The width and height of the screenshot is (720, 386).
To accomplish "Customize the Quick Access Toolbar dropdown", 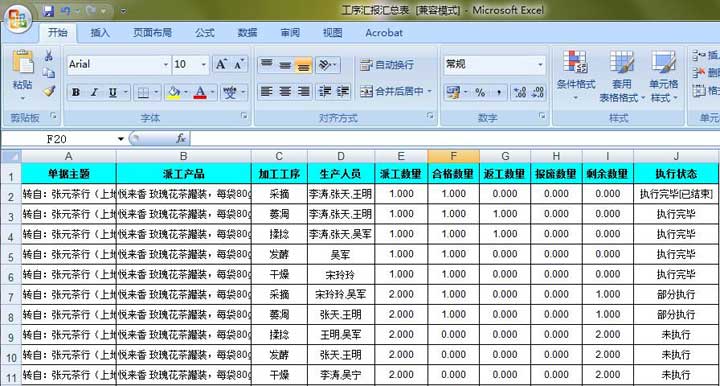I will [124, 11].
